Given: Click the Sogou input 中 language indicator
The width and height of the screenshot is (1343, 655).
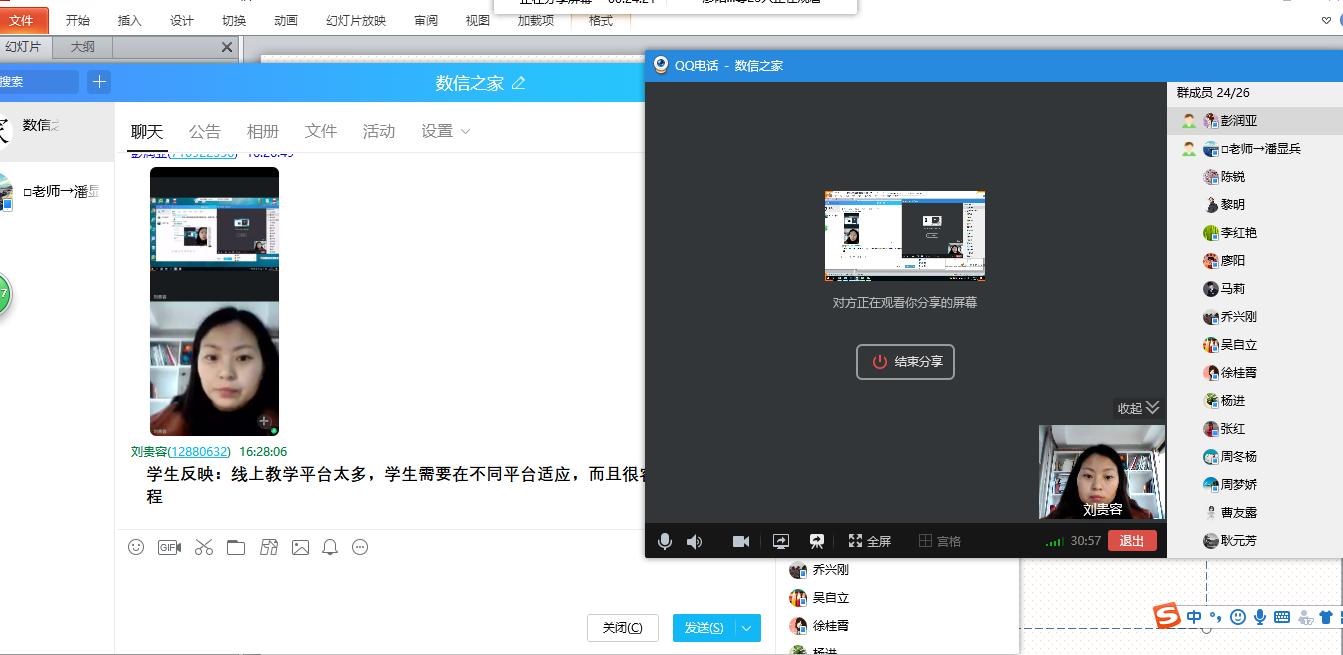Looking at the screenshot, I should (1194, 617).
